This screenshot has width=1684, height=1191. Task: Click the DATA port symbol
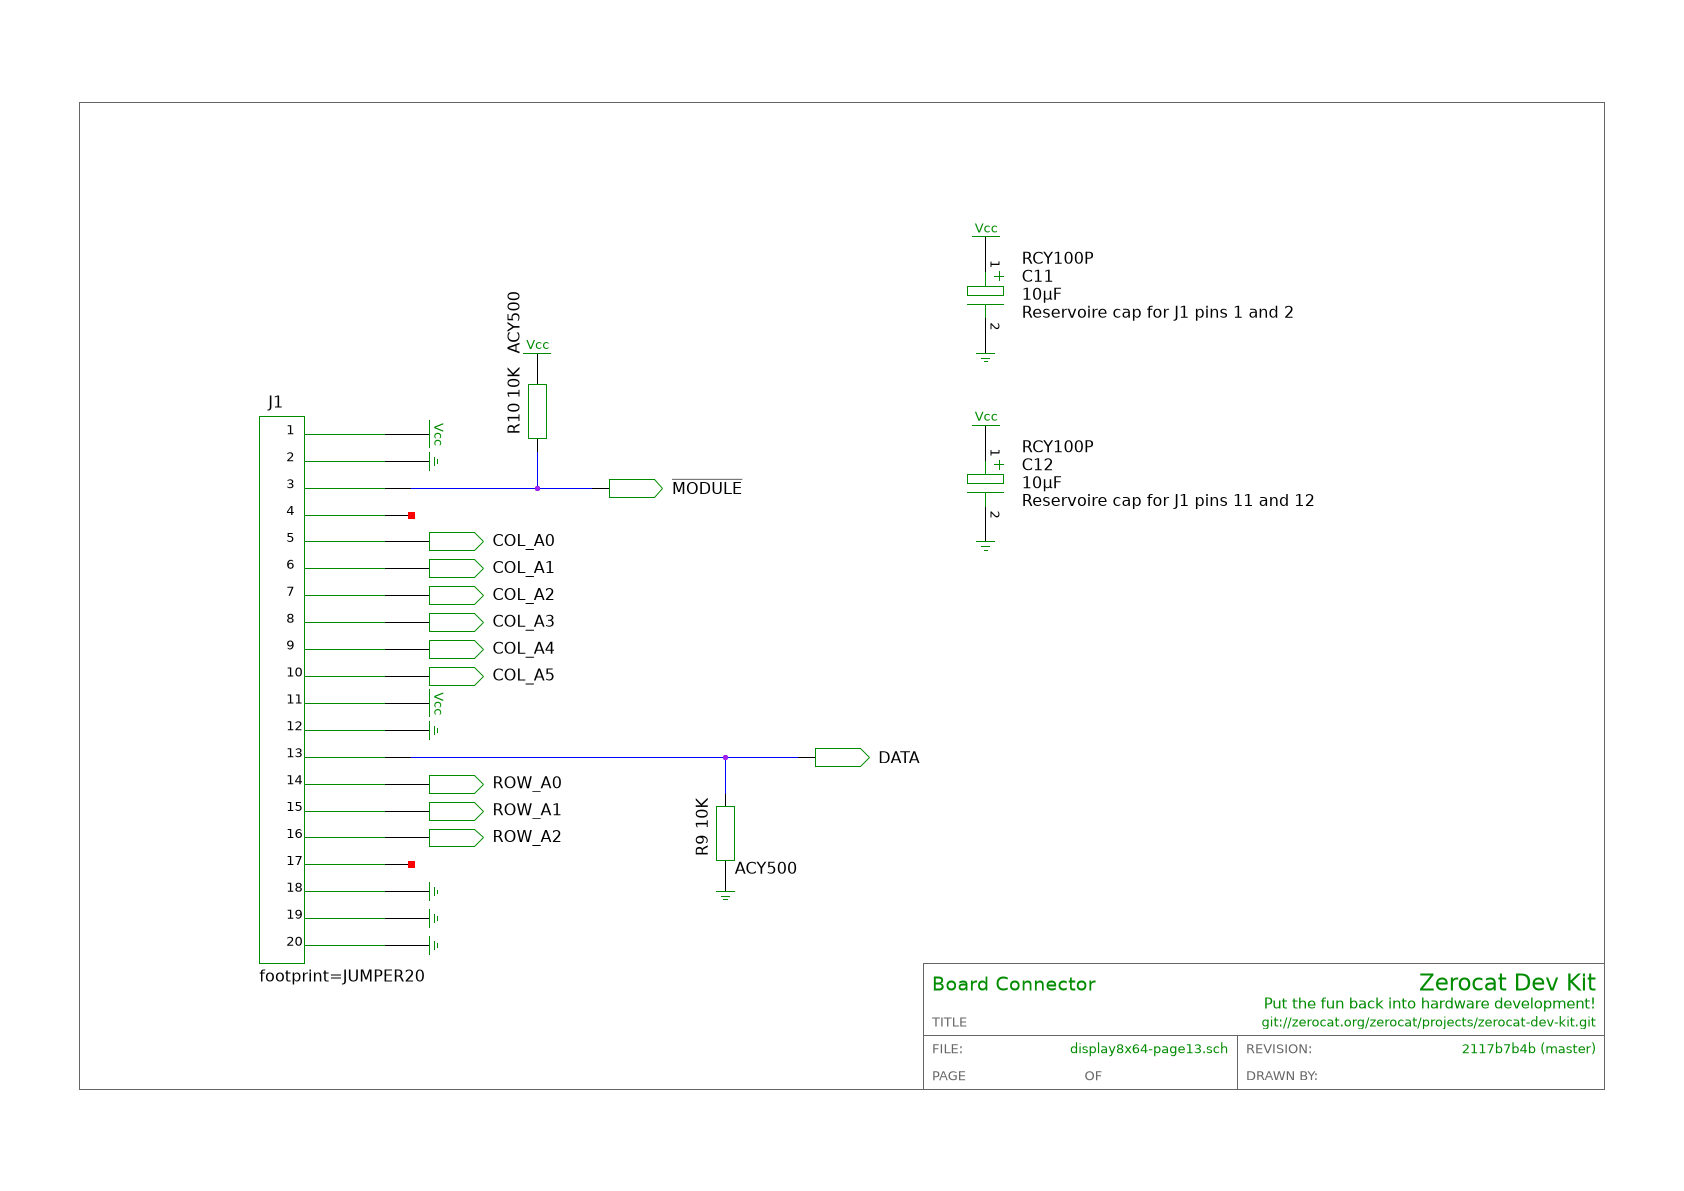842,757
